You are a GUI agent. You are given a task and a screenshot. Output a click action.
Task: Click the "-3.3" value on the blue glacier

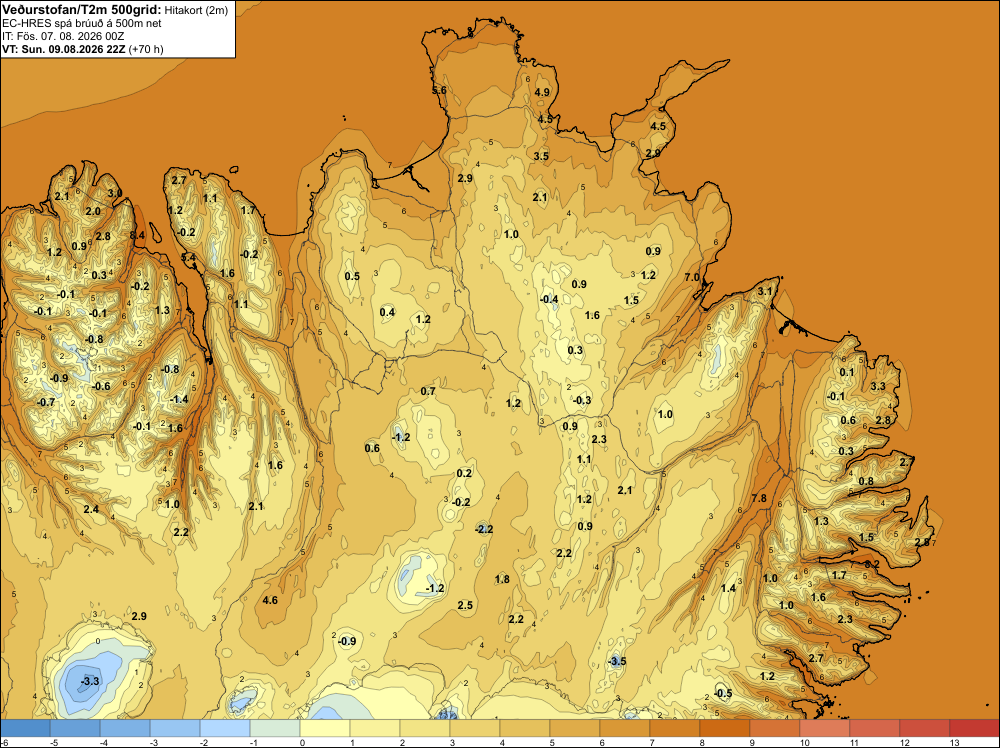90,682
